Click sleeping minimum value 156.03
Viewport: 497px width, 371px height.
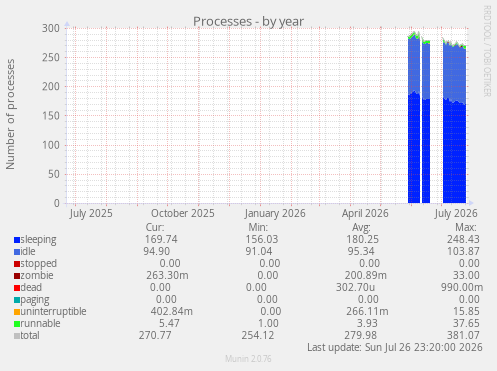tap(262, 239)
